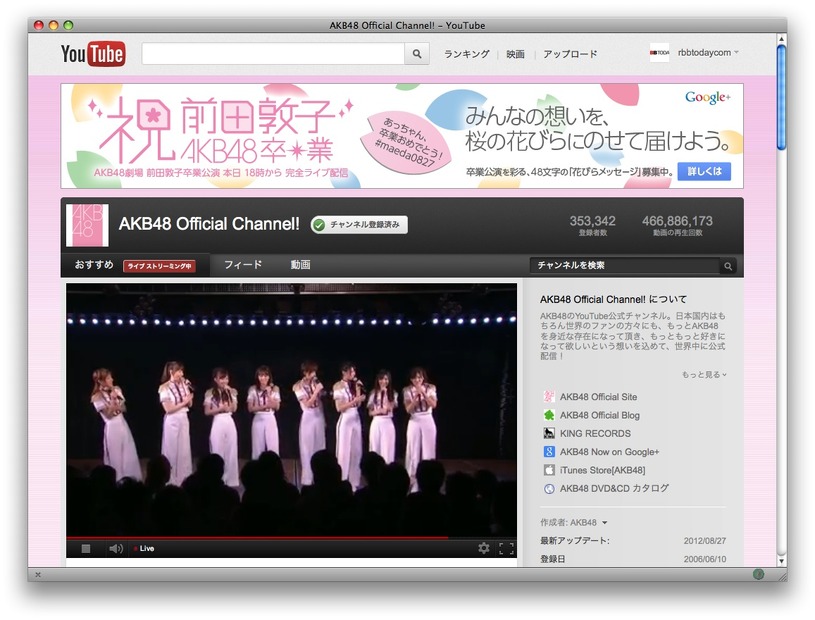Click the ライブストリーミング中 badge

click(159, 266)
